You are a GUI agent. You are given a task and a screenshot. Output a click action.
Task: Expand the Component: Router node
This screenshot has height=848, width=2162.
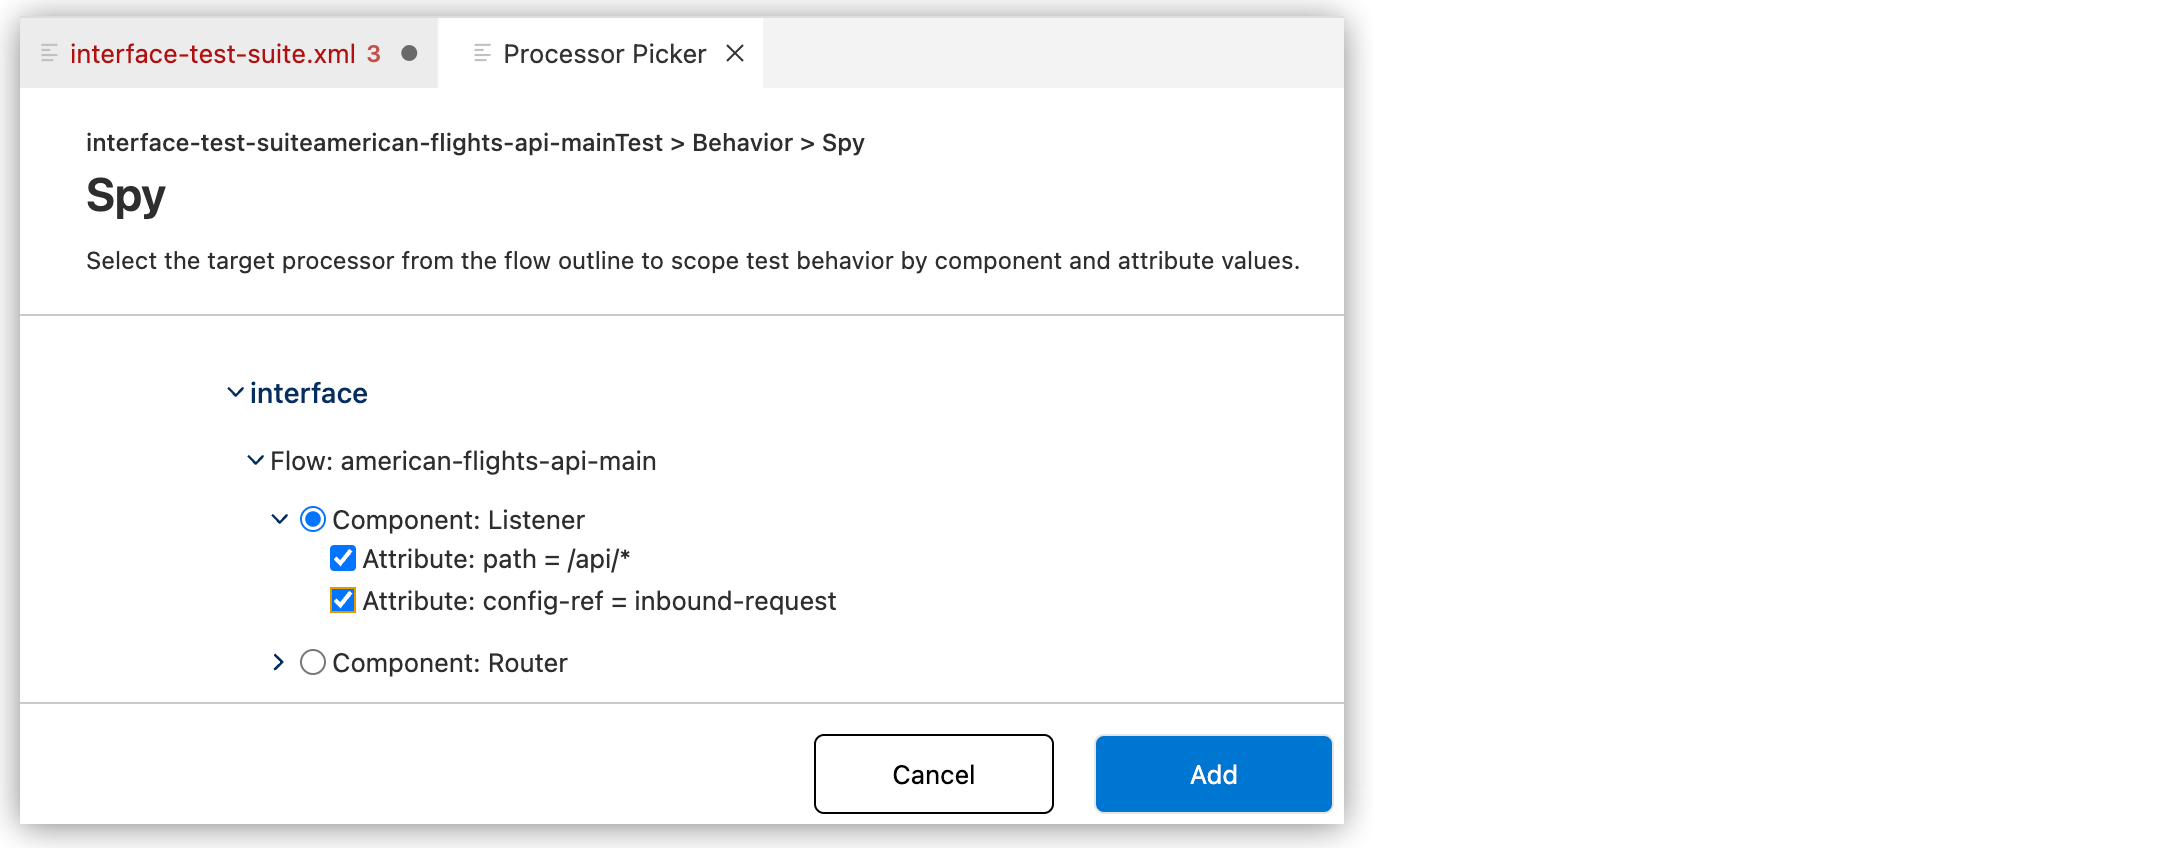pos(278,661)
